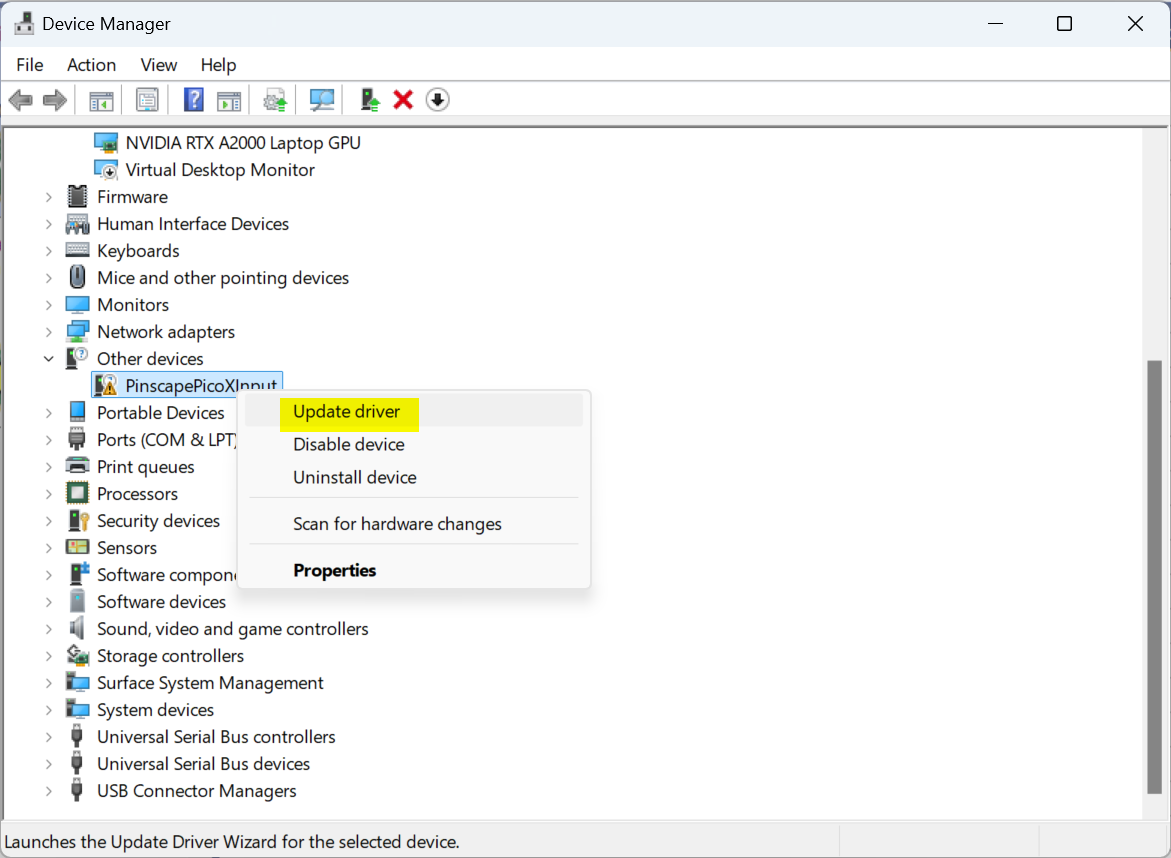Click the Monitors category icon

click(78, 305)
